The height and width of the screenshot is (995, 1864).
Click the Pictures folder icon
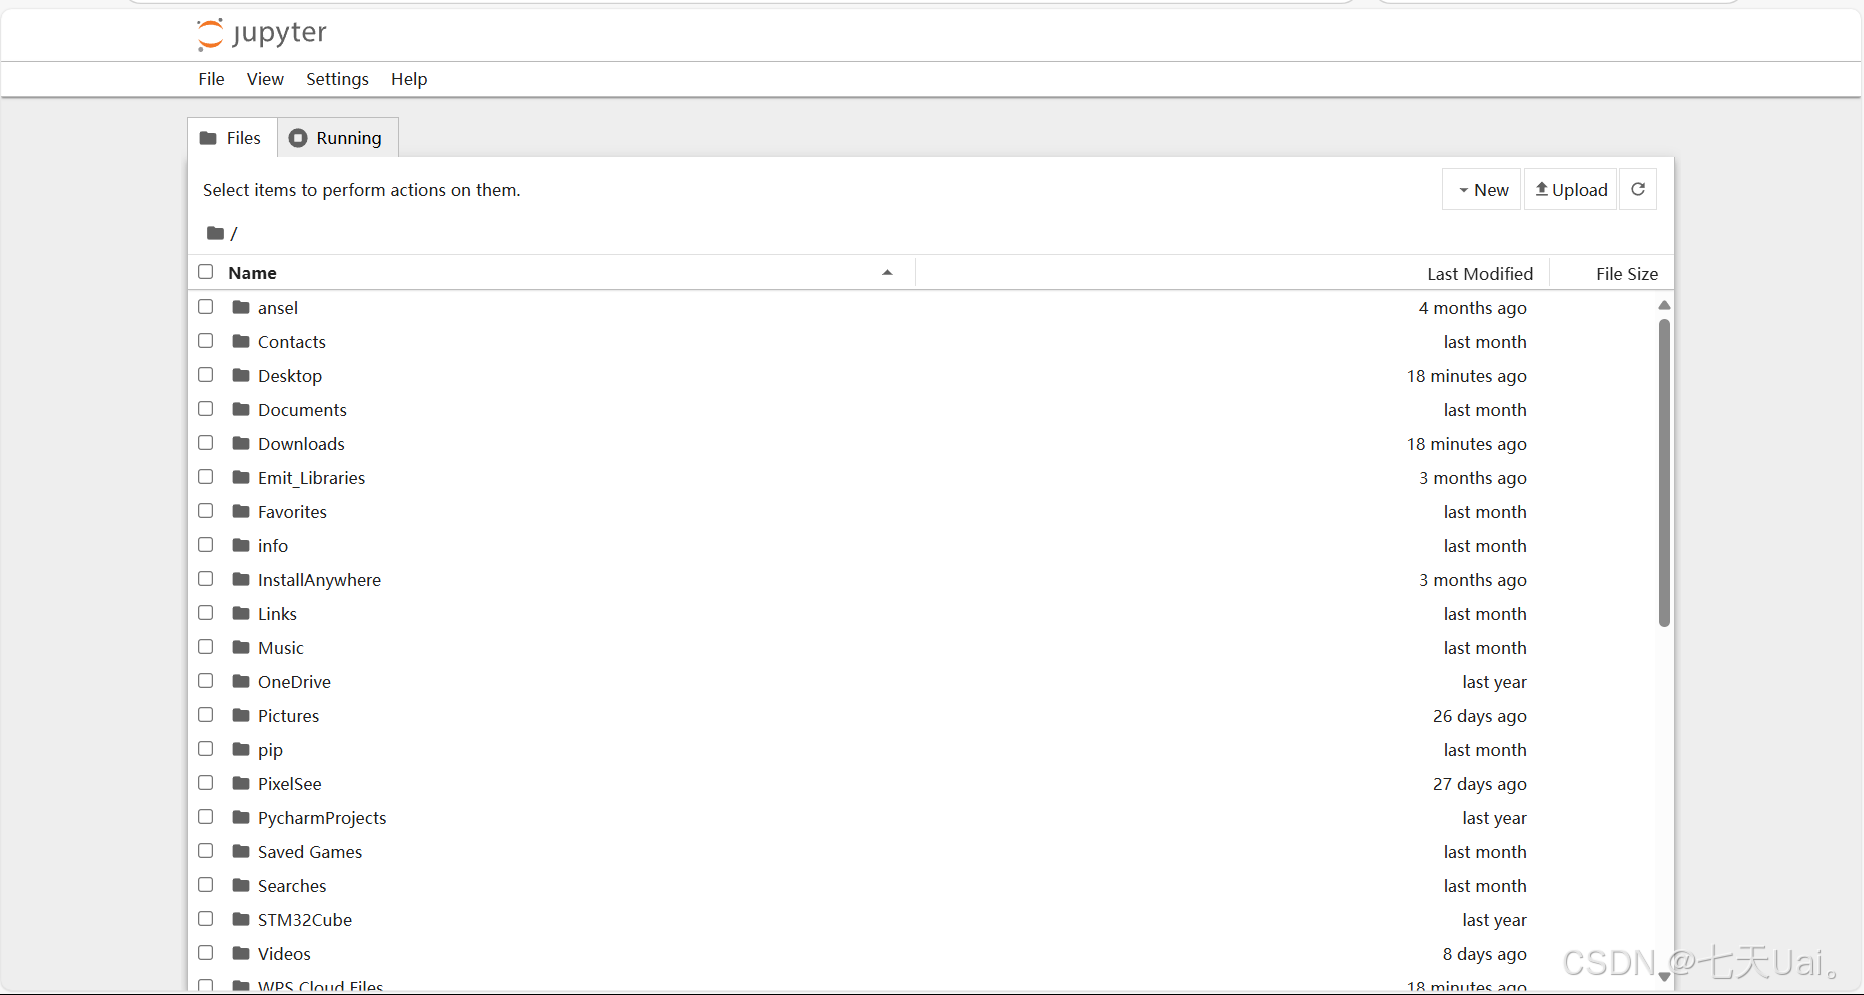(x=241, y=715)
